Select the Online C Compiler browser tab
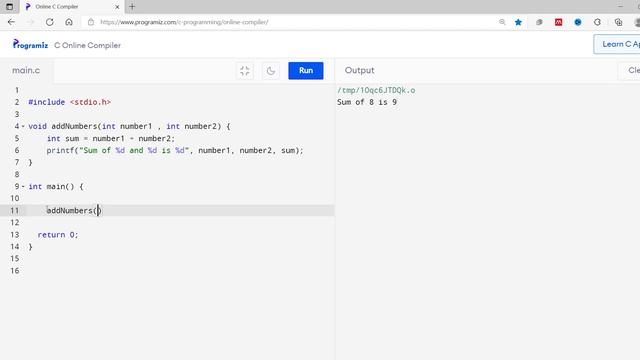 71,7
